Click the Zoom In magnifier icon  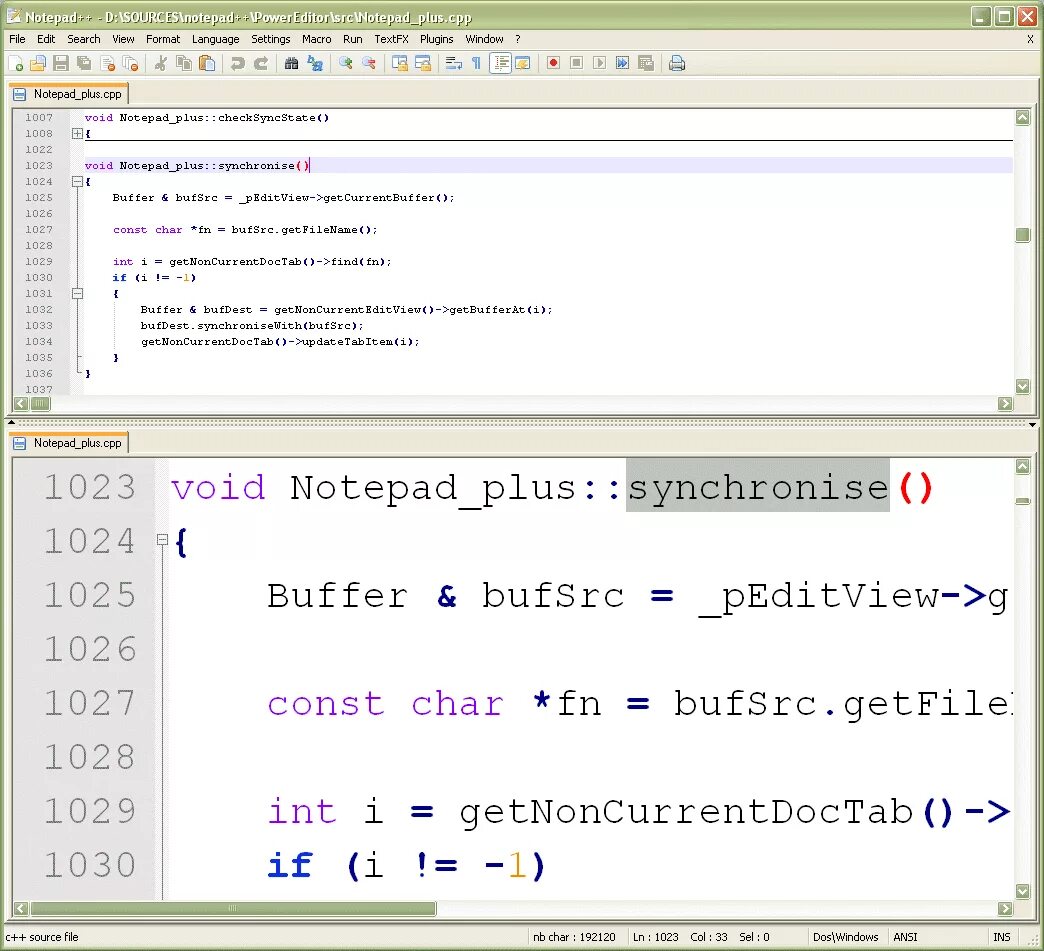click(x=345, y=63)
